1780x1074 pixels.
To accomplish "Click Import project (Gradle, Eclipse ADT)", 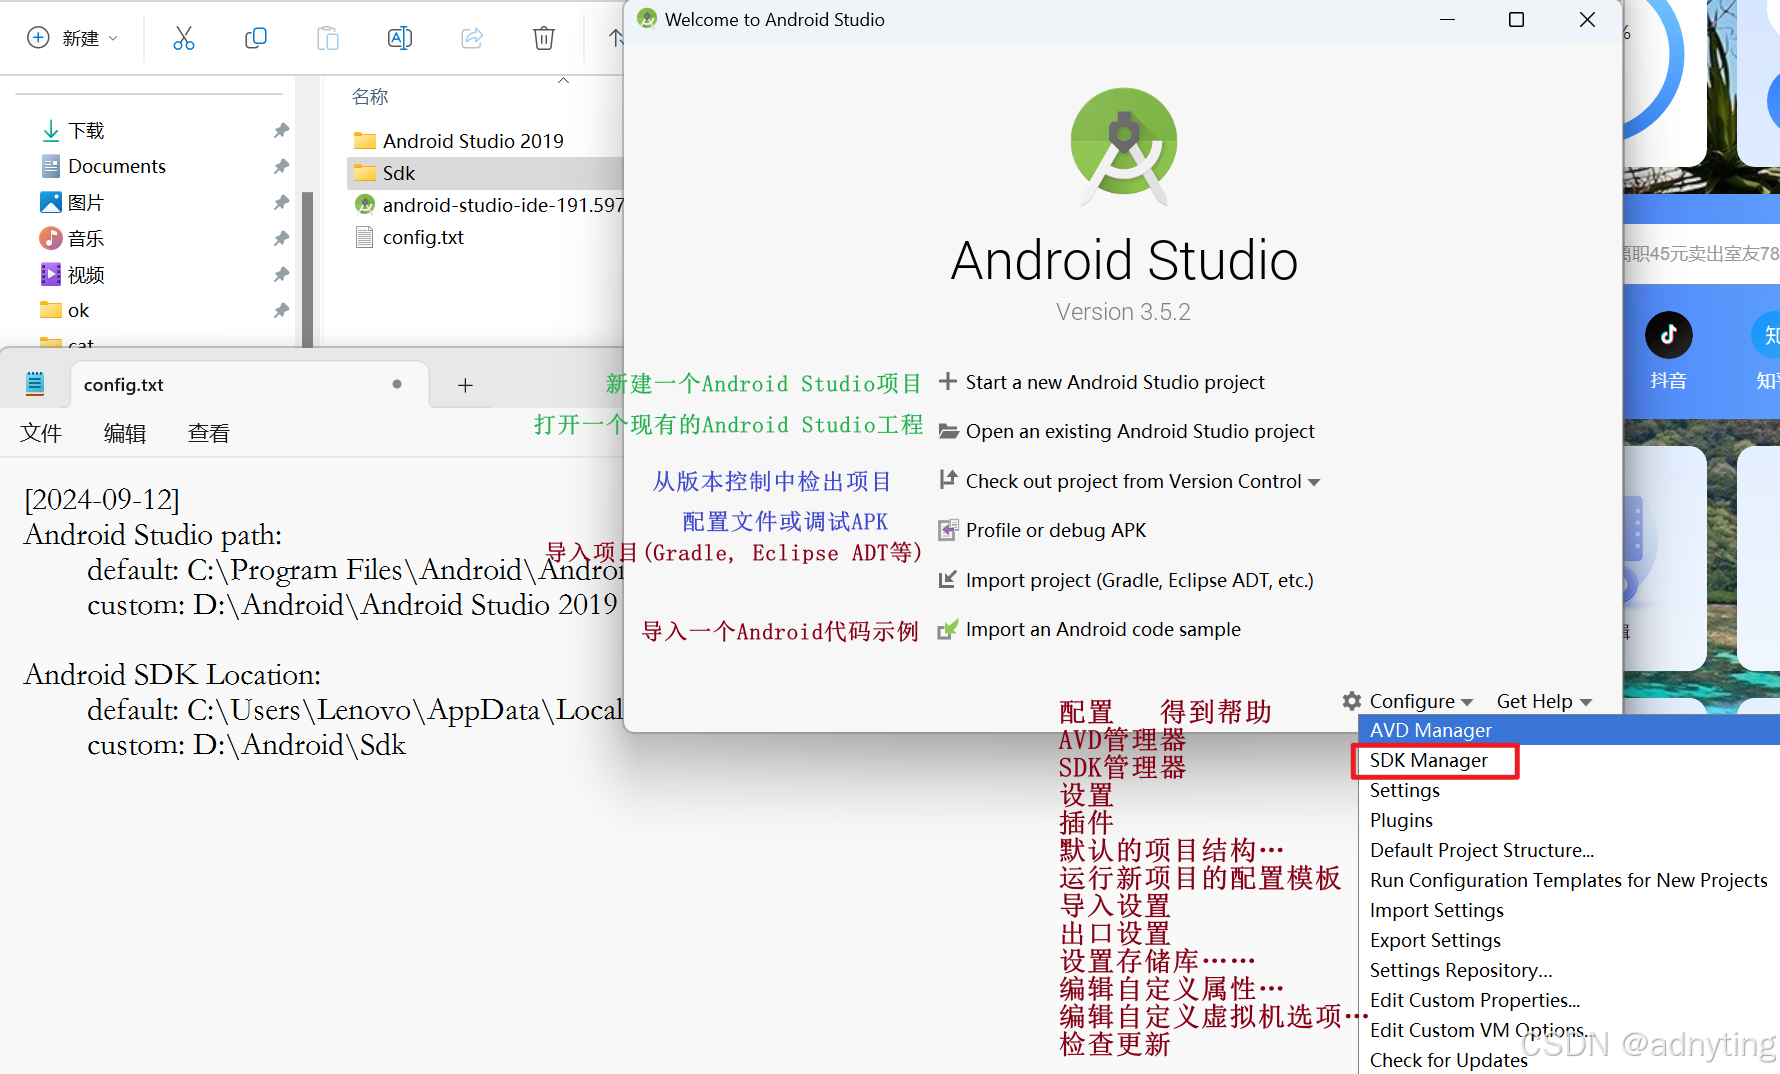I will [1140, 580].
